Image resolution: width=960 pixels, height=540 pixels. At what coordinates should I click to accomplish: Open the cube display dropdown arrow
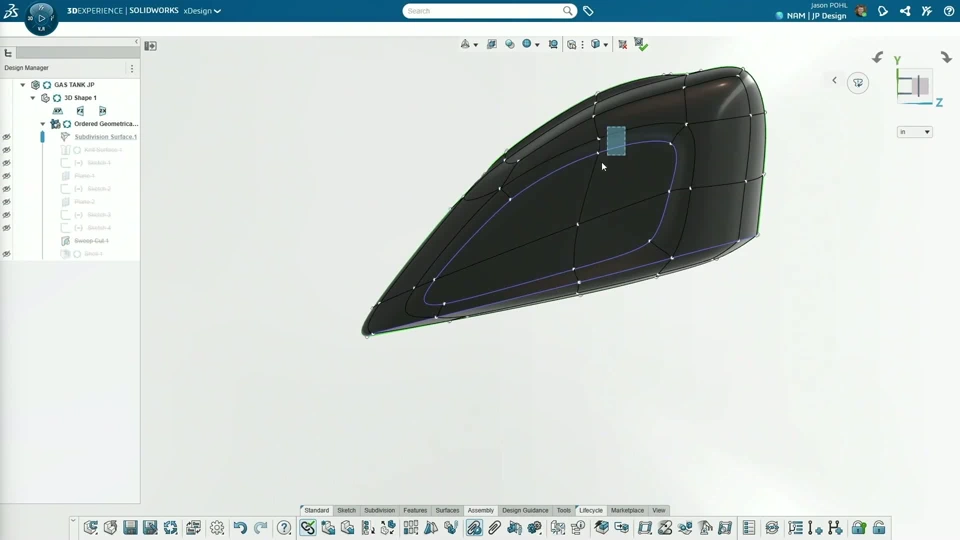606,45
